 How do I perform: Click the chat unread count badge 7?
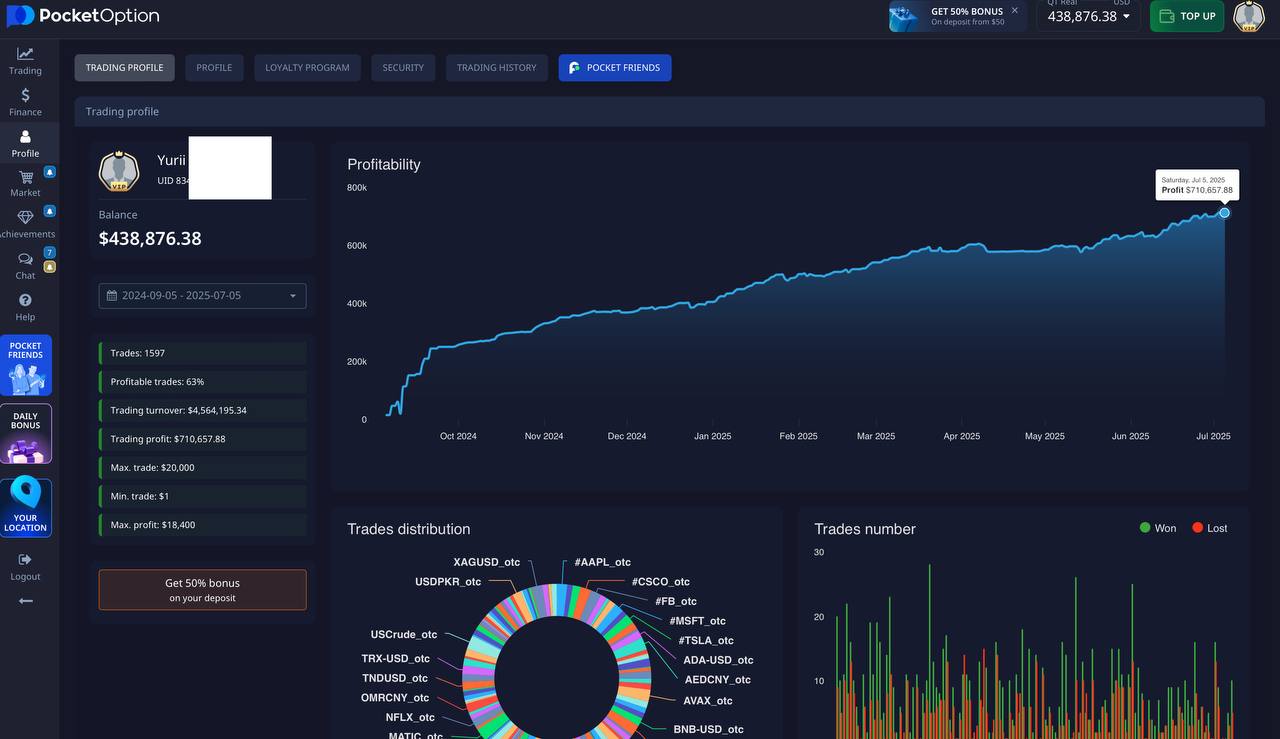pyautogui.click(x=50, y=252)
